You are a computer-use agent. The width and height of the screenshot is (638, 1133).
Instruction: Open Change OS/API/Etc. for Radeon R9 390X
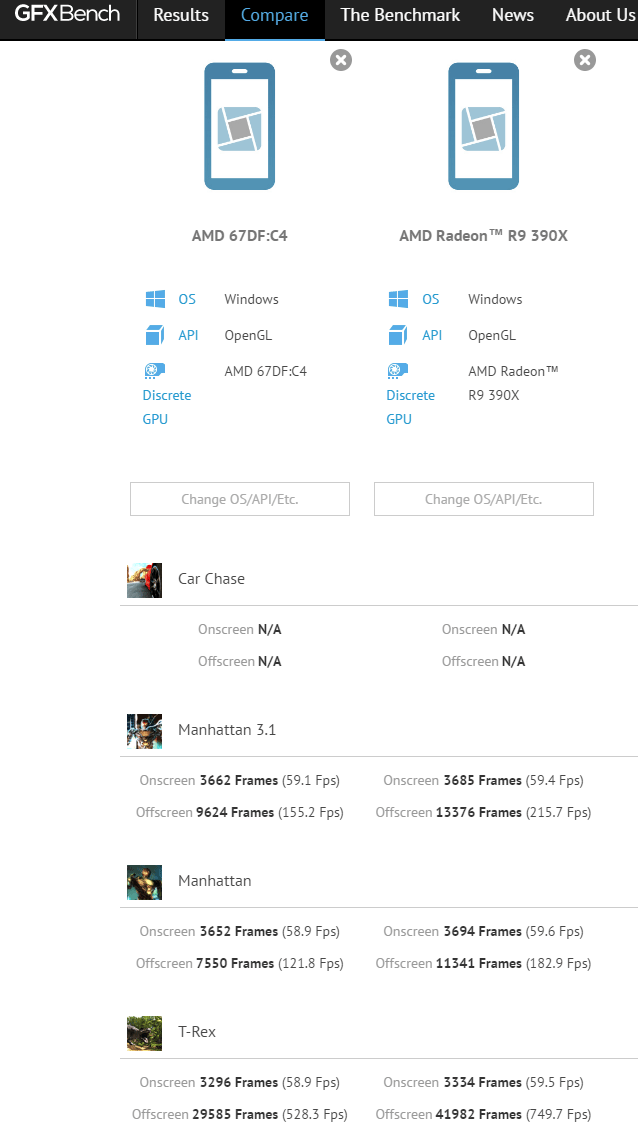coord(484,499)
